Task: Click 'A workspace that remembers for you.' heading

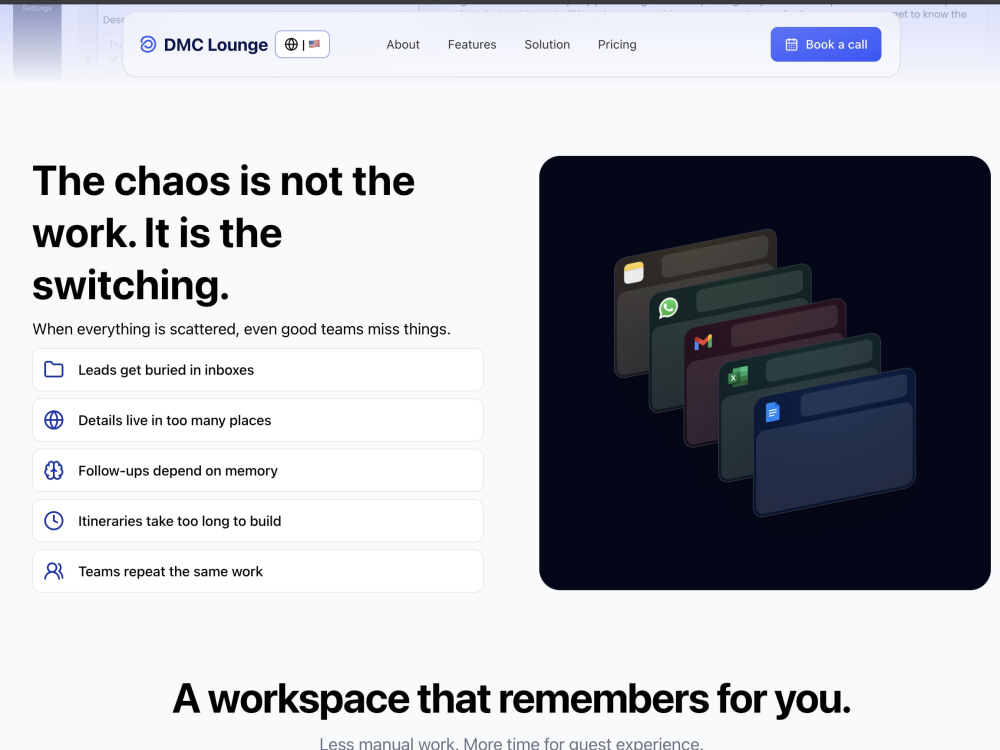Action: pyautogui.click(x=511, y=699)
